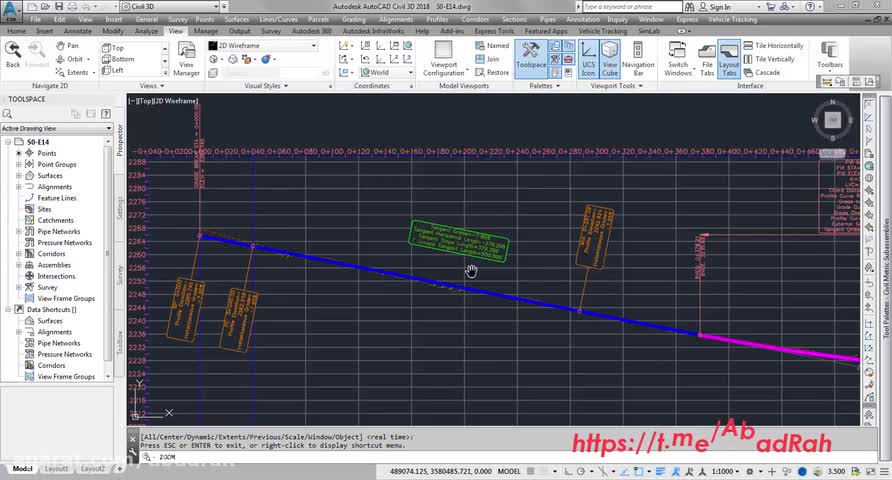Open the Prospector side tab
This screenshot has width=892, height=480.
pyautogui.click(x=119, y=140)
